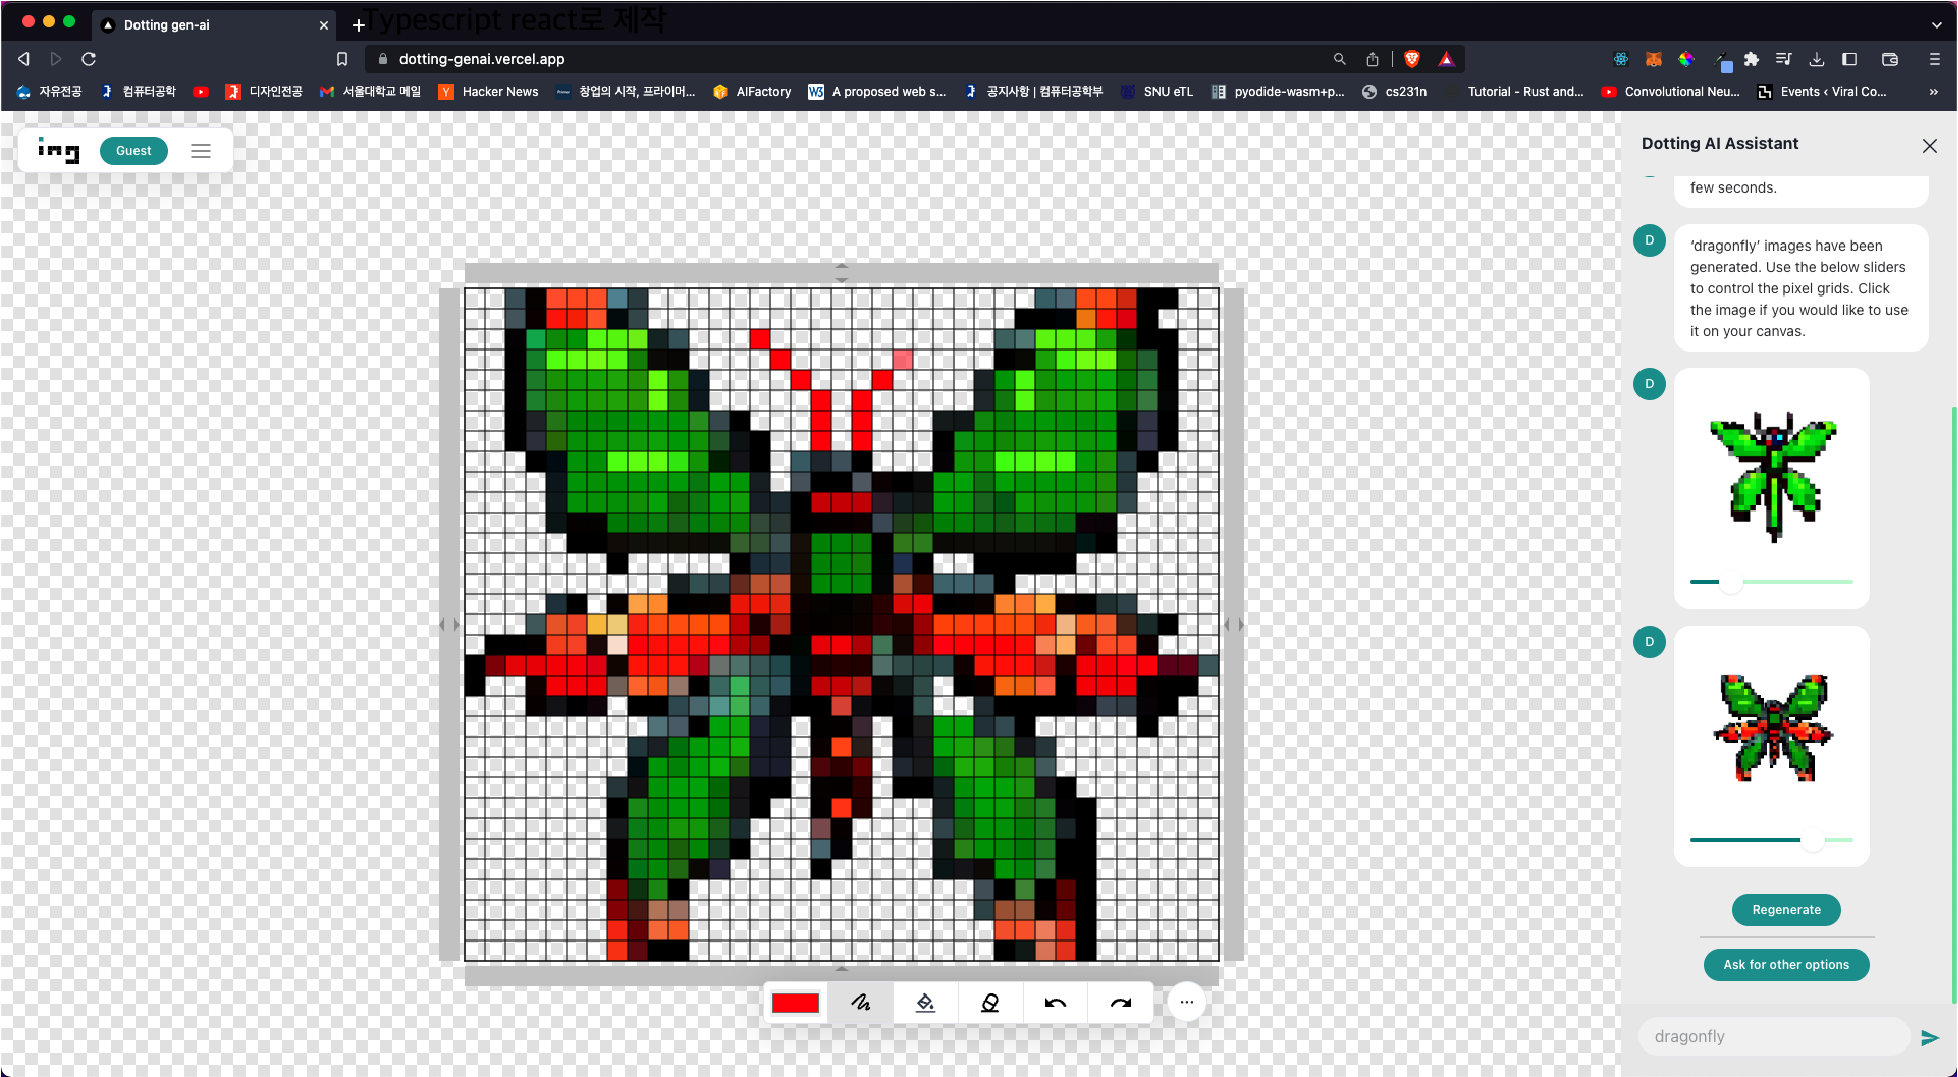The image size is (1958, 1077).
Task: Select the pen drawing tool
Action: point(860,1002)
